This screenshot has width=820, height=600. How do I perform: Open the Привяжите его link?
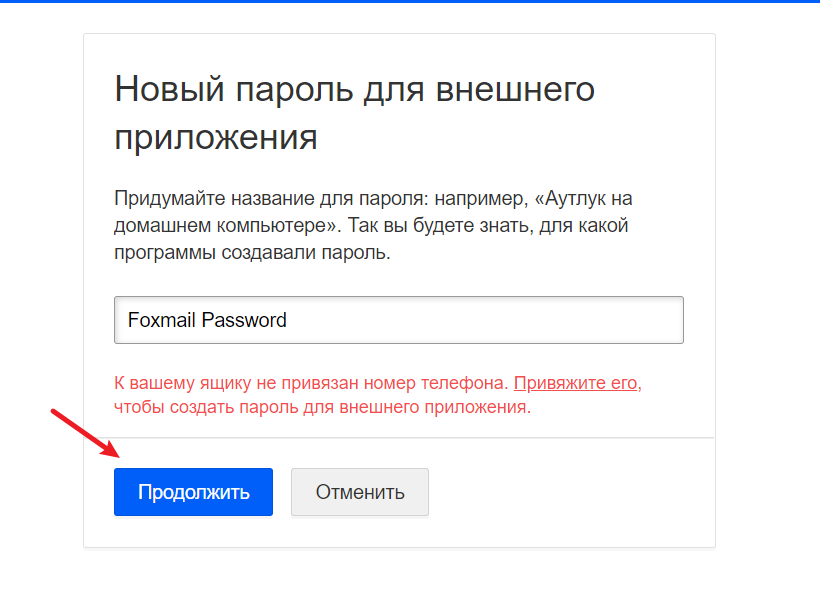(576, 383)
